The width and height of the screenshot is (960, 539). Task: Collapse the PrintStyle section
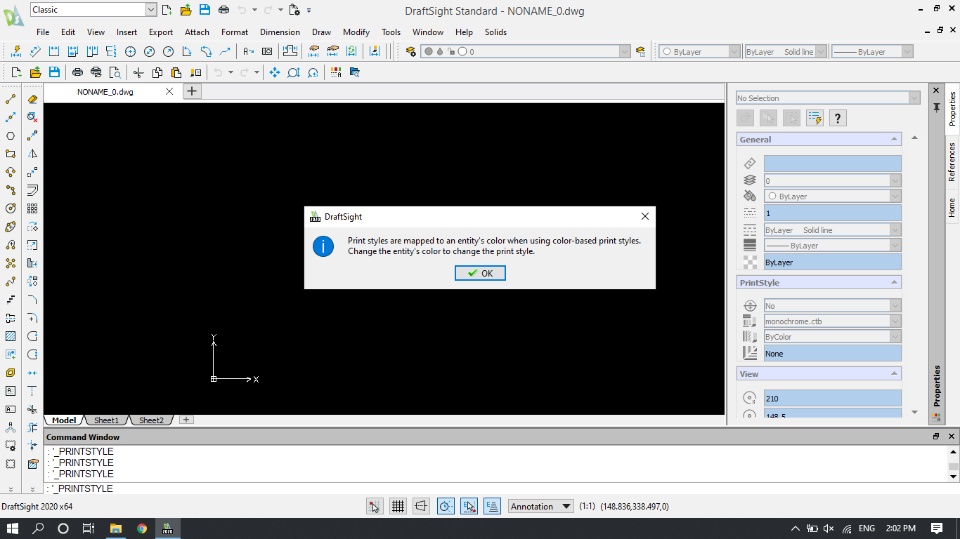(x=894, y=282)
